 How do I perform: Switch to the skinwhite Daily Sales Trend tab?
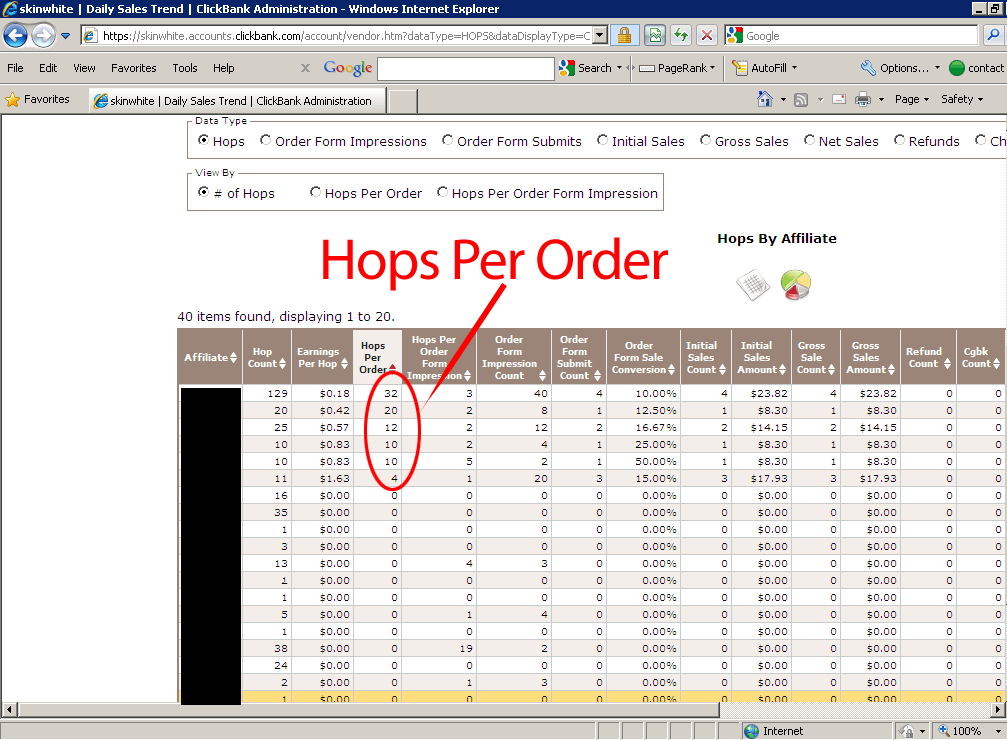pos(236,101)
